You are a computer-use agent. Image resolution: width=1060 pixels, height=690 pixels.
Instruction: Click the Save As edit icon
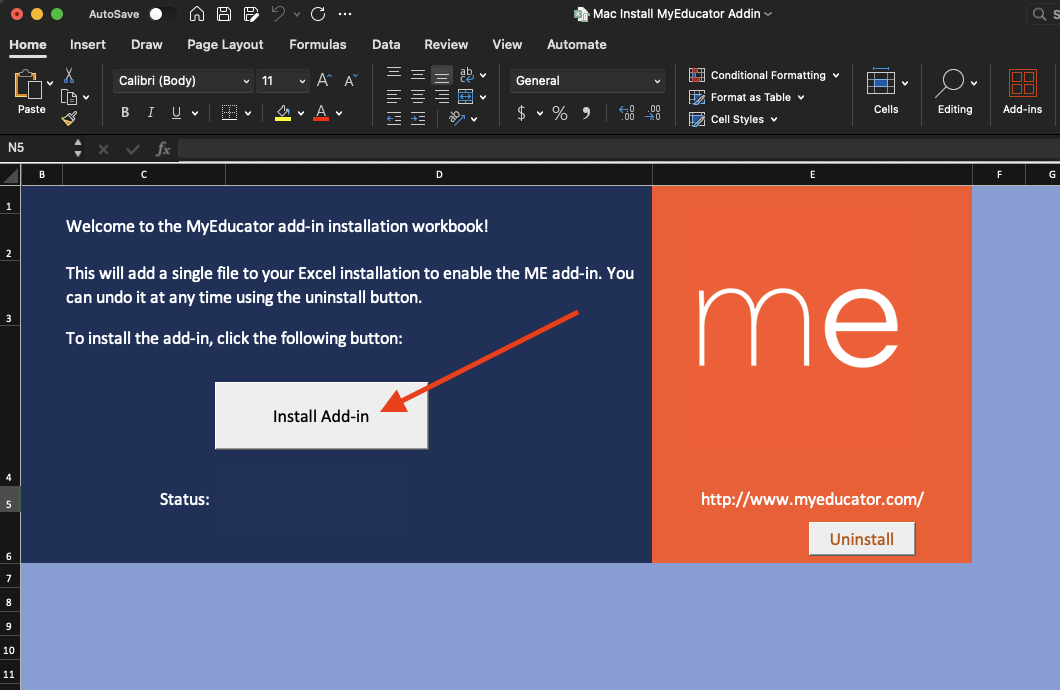(x=251, y=14)
